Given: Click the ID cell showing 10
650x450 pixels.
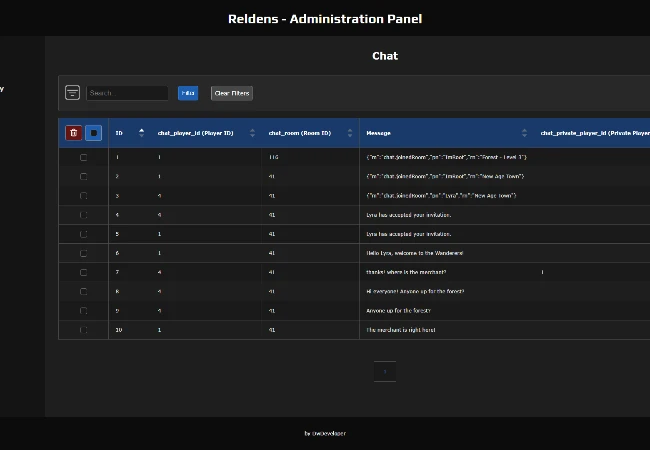Looking at the screenshot, I should point(119,330).
